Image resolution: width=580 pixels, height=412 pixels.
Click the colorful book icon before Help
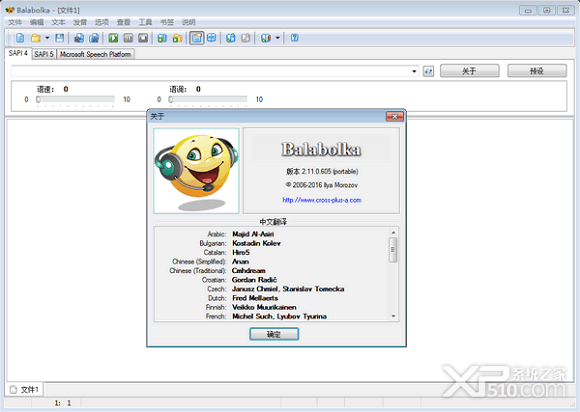click(266, 38)
